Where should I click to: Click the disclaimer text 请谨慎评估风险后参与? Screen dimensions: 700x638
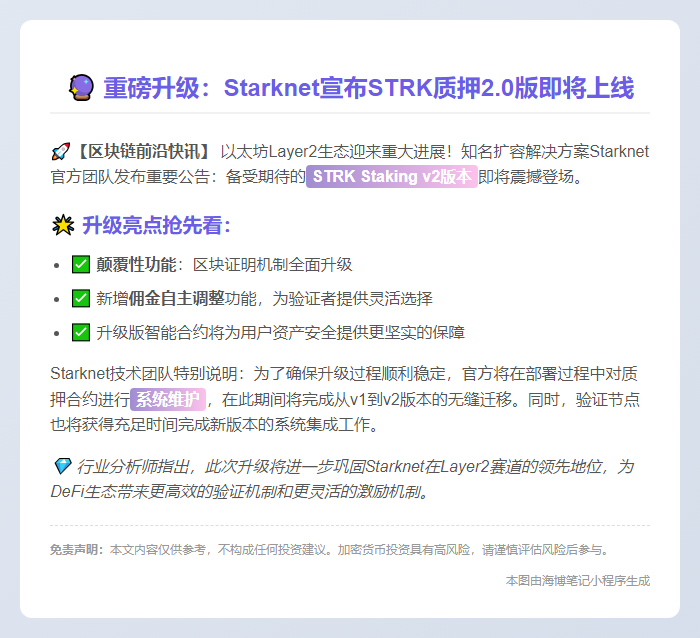tap(542, 550)
